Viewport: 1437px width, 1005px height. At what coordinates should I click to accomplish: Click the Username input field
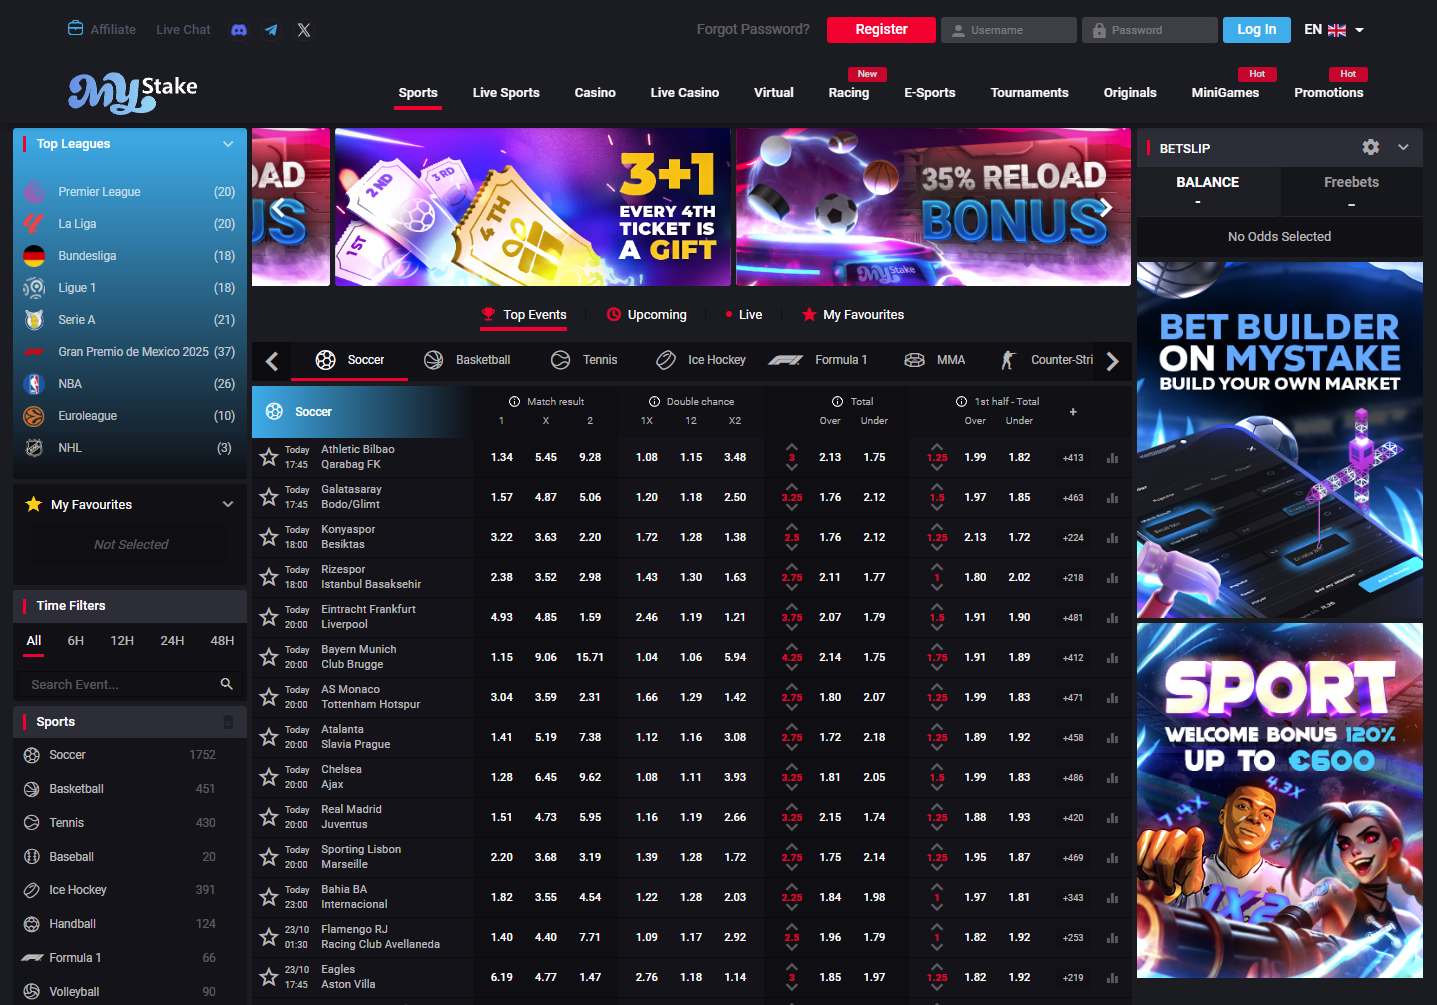1009,30
